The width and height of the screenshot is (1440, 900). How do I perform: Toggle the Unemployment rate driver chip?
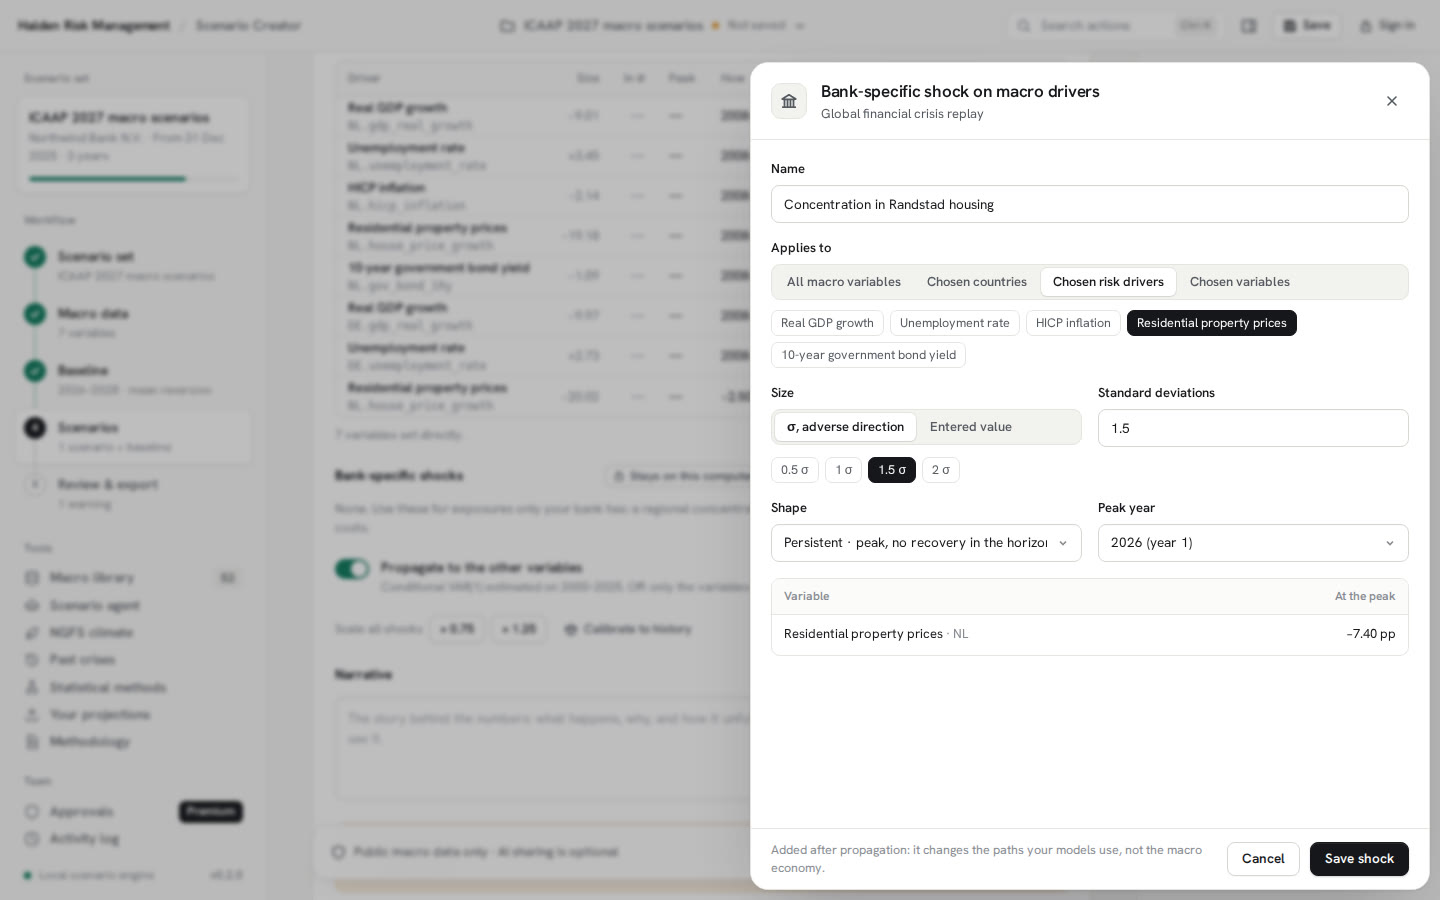(955, 323)
